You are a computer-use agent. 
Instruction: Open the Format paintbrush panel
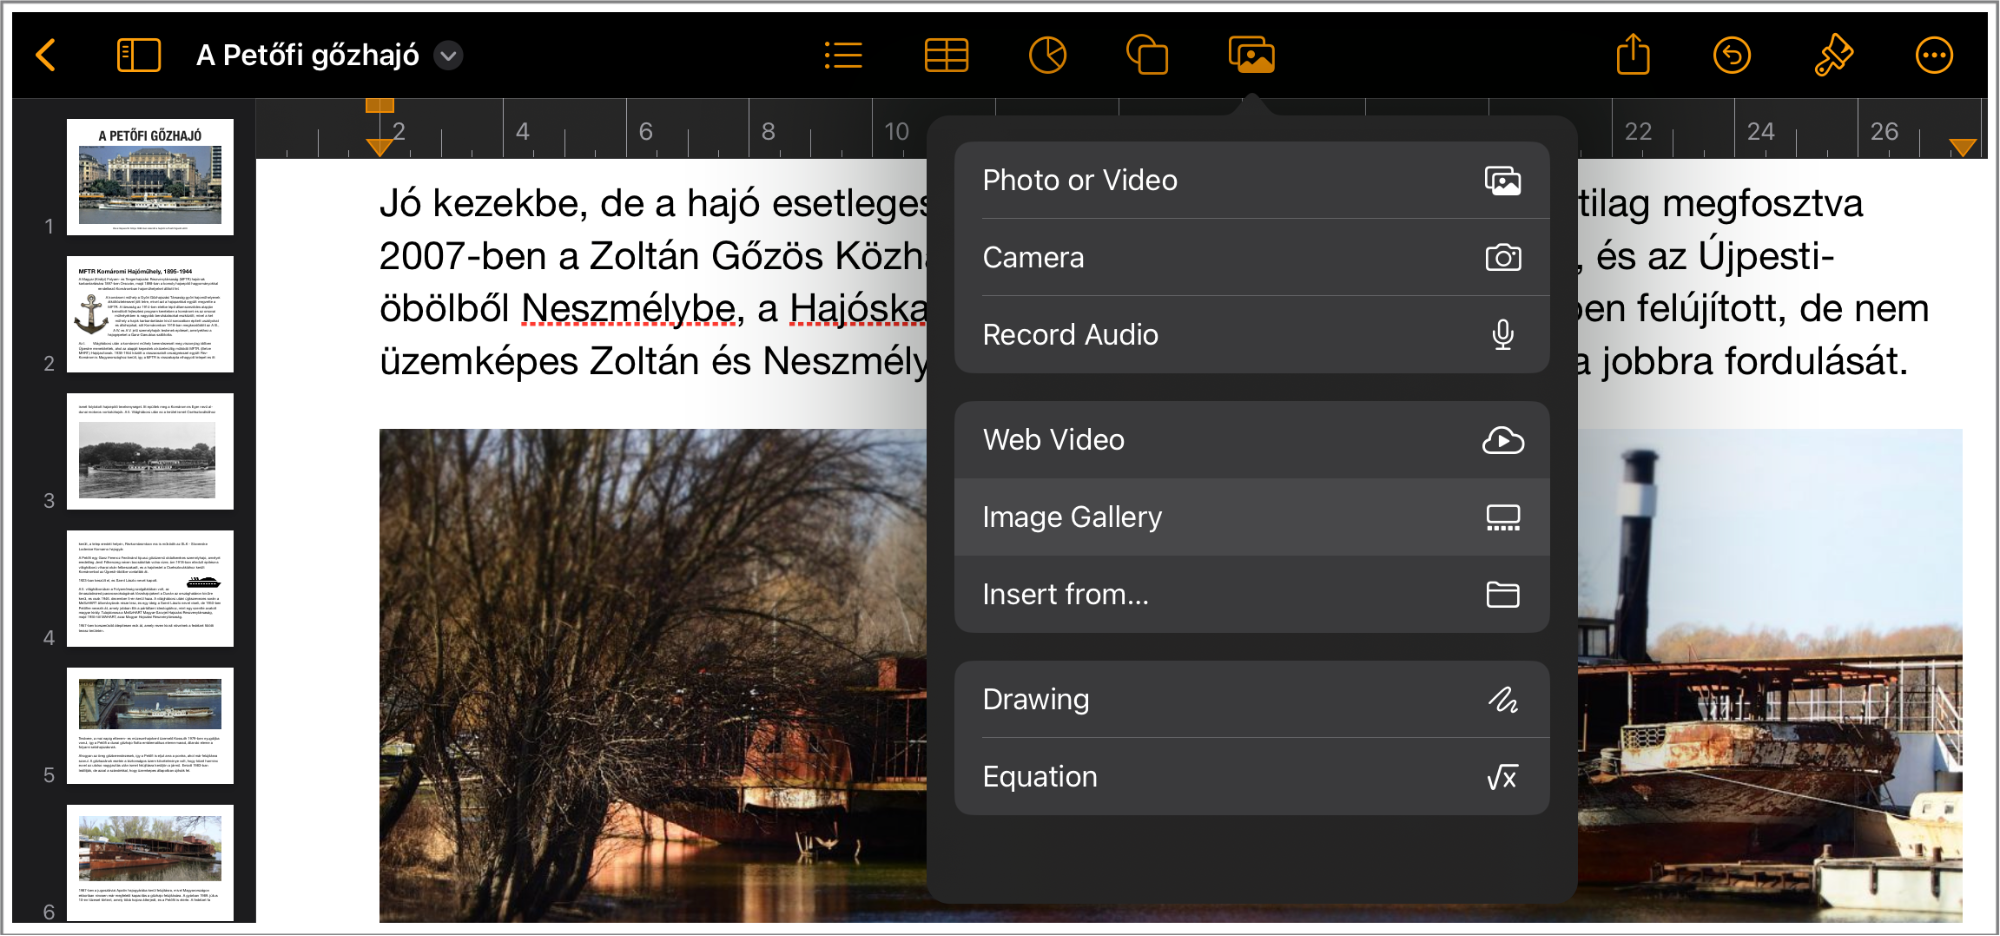pos(1833,55)
